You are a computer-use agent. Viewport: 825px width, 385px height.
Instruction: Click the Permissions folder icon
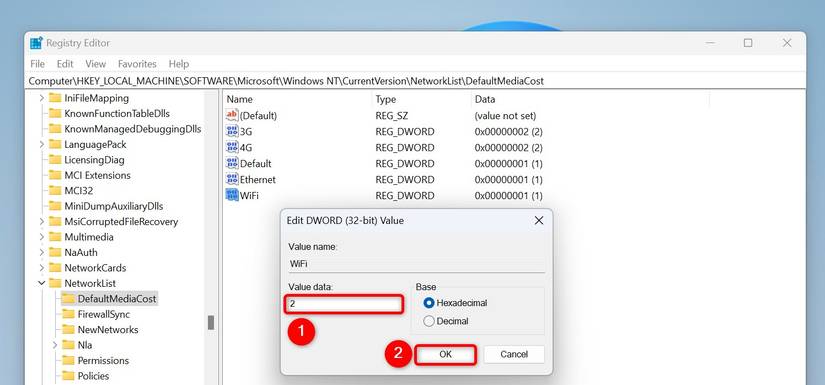point(68,360)
